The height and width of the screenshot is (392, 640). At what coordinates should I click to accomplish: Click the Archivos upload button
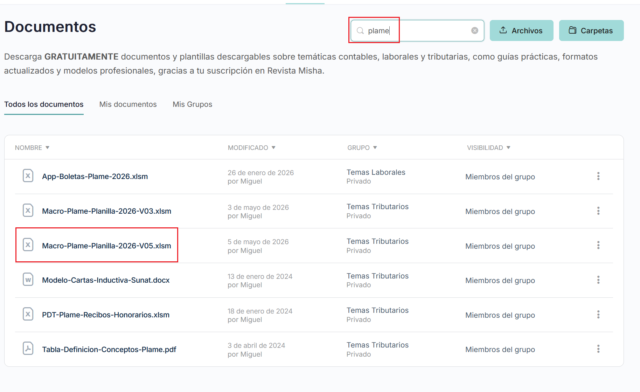point(521,31)
